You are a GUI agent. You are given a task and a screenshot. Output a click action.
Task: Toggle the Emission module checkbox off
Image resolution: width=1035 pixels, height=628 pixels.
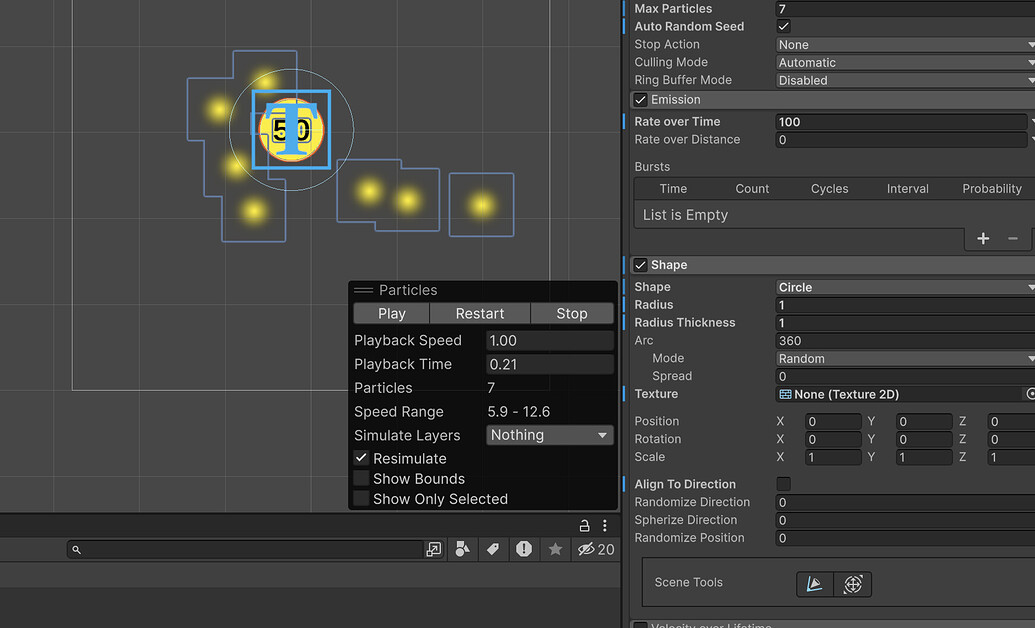coord(638,99)
